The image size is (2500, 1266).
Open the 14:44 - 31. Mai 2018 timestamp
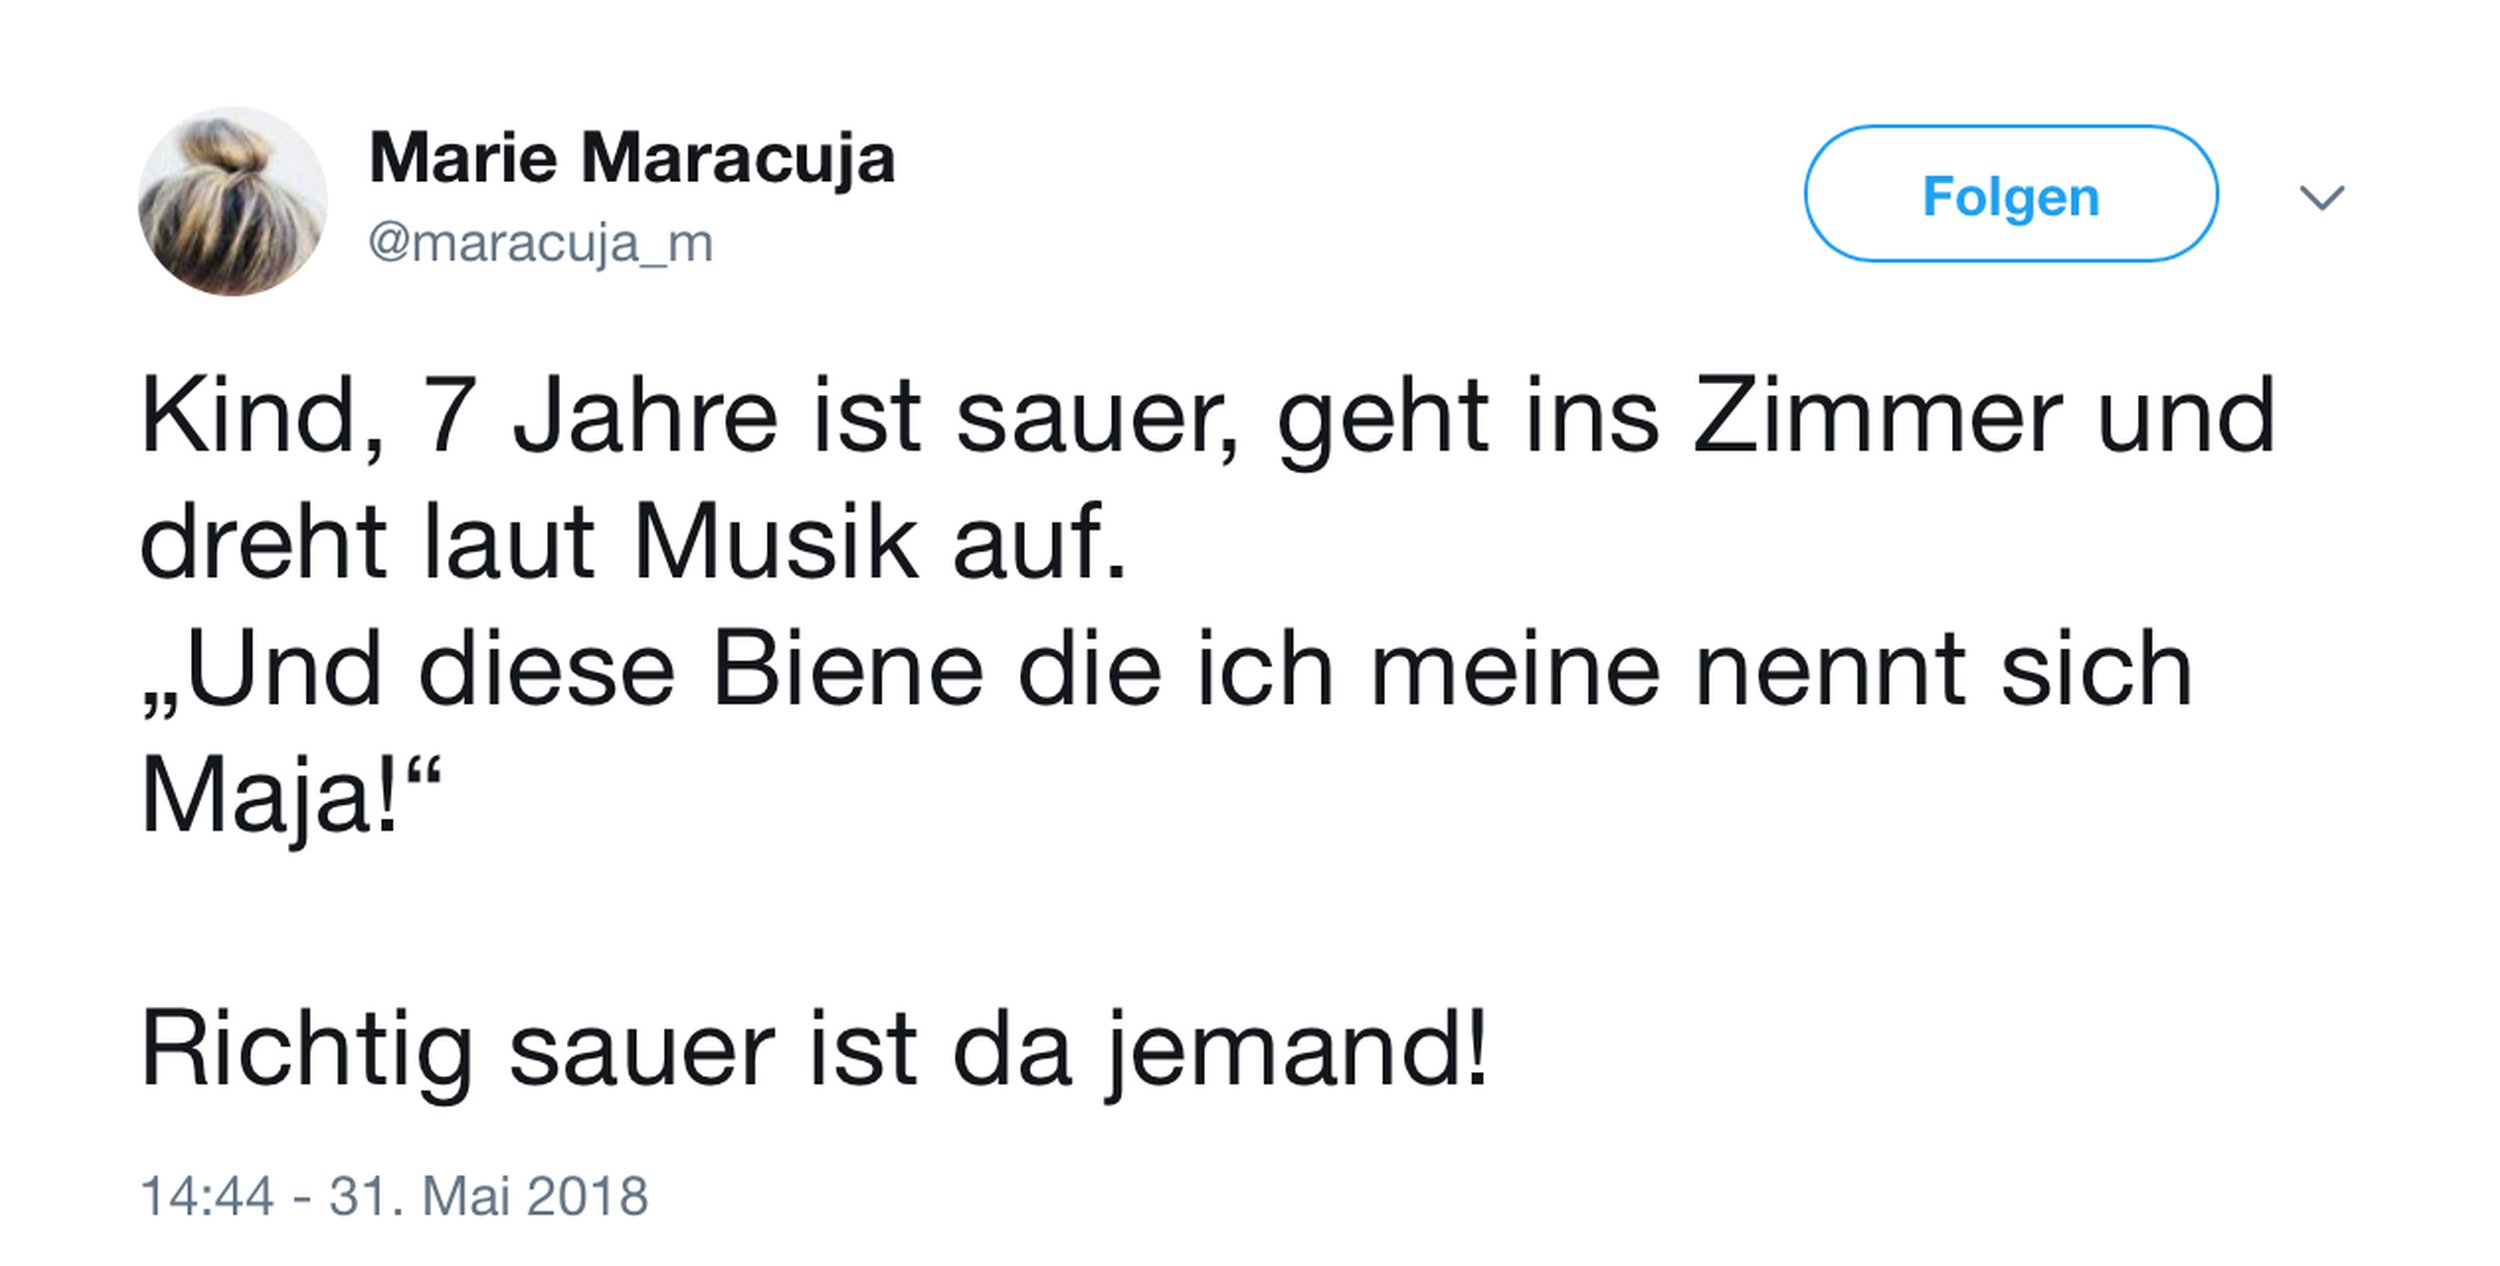point(394,1196)
